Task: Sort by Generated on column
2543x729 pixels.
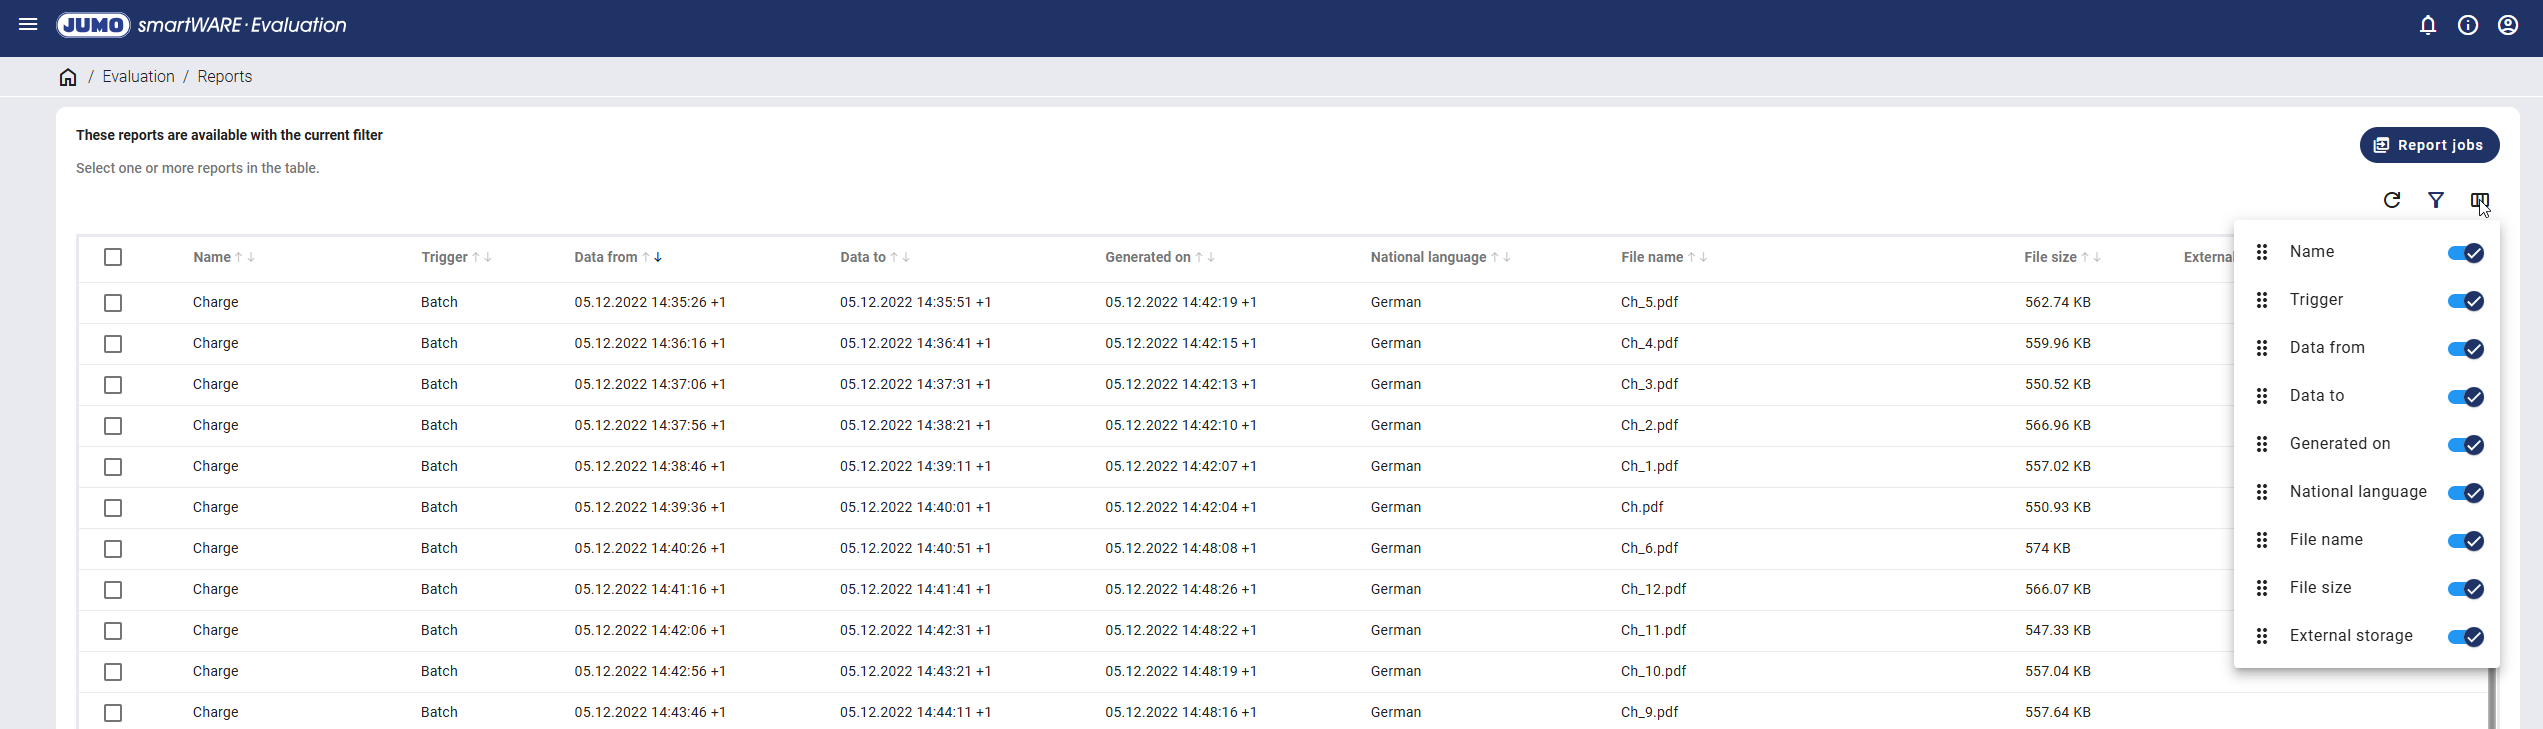Action: (x=1147, y=258)
